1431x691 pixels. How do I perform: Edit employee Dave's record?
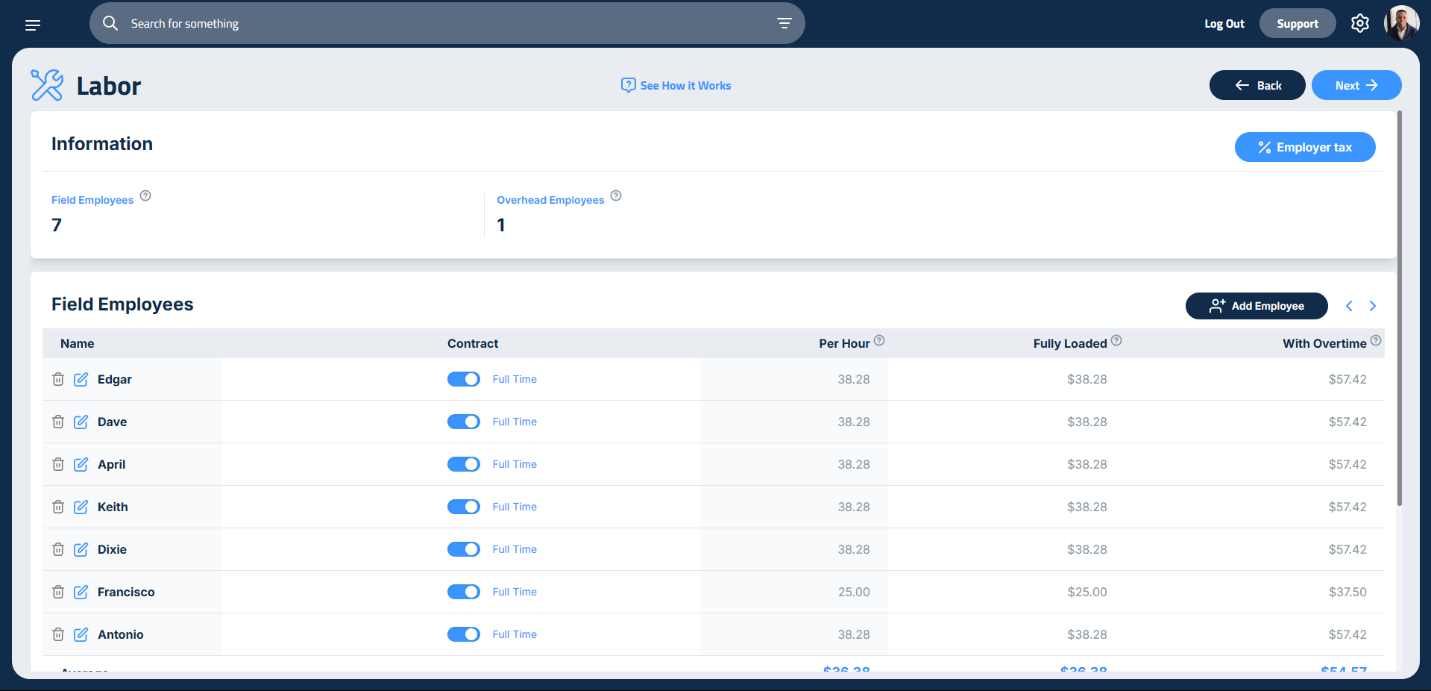pyautogui.click(x=81, y=422)
